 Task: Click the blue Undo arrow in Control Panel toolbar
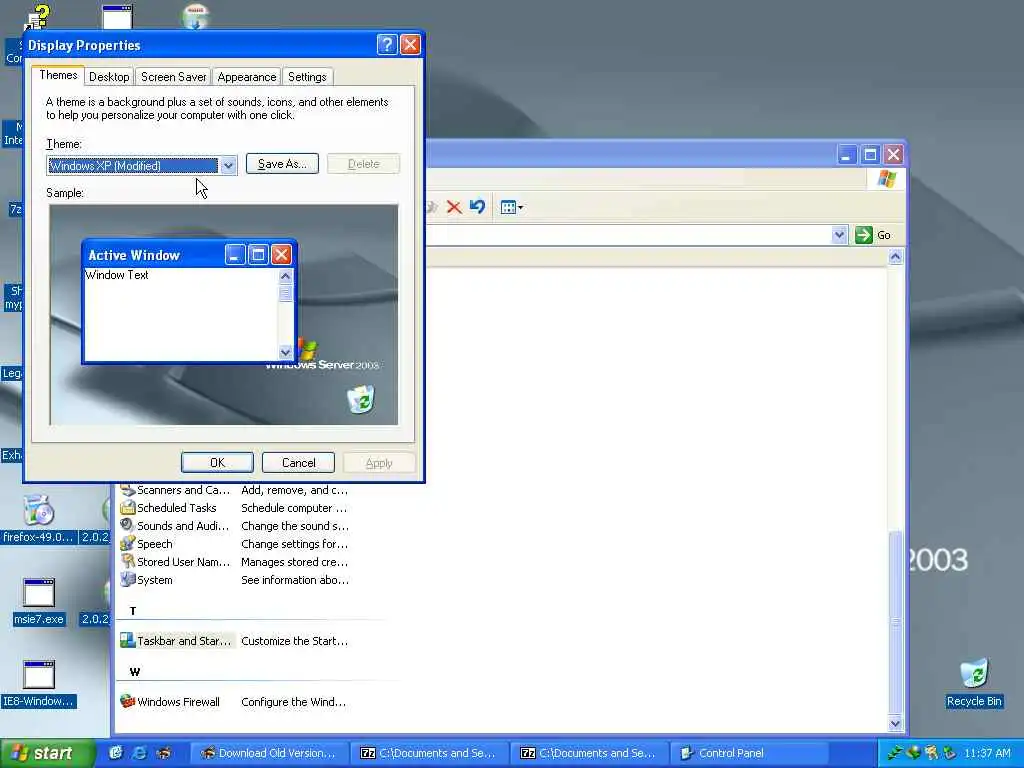477,207
